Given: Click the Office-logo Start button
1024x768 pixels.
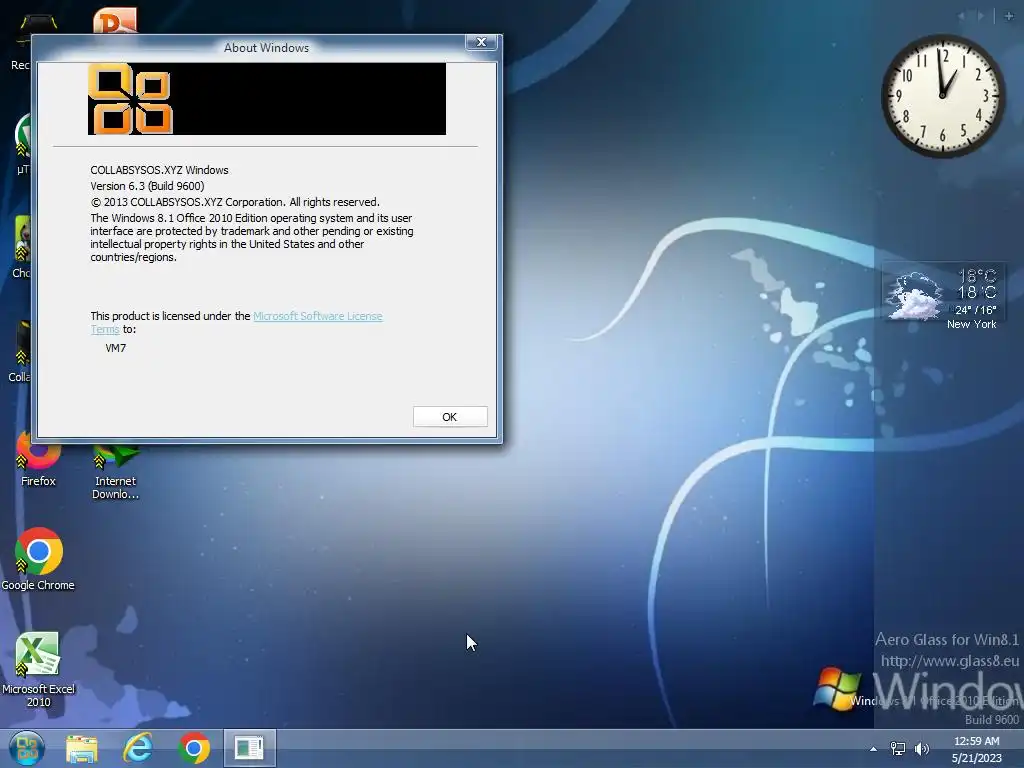Looking at the screenshot, I should click(x=27, y=748).
